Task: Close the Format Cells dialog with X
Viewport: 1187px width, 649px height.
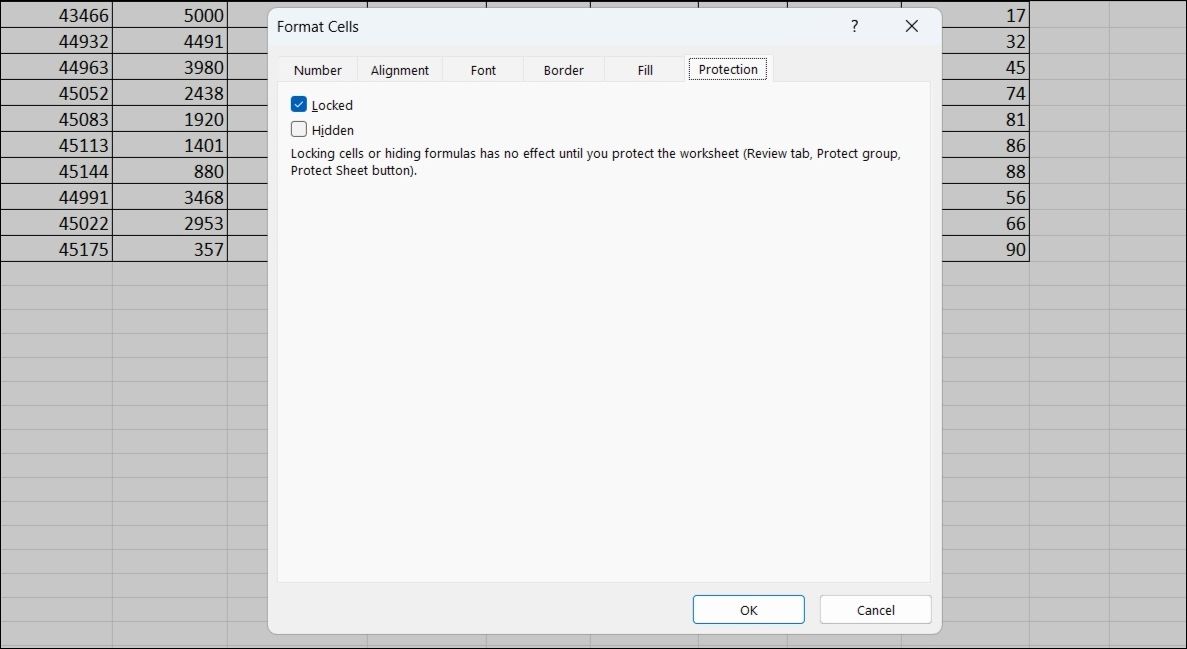Action: tap(911, 26)
